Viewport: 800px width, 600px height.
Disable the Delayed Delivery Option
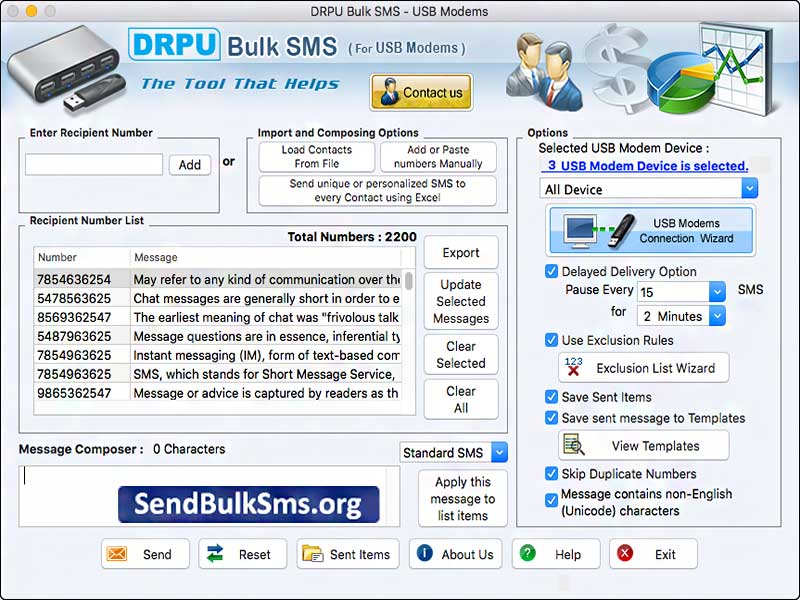point(551,271)
